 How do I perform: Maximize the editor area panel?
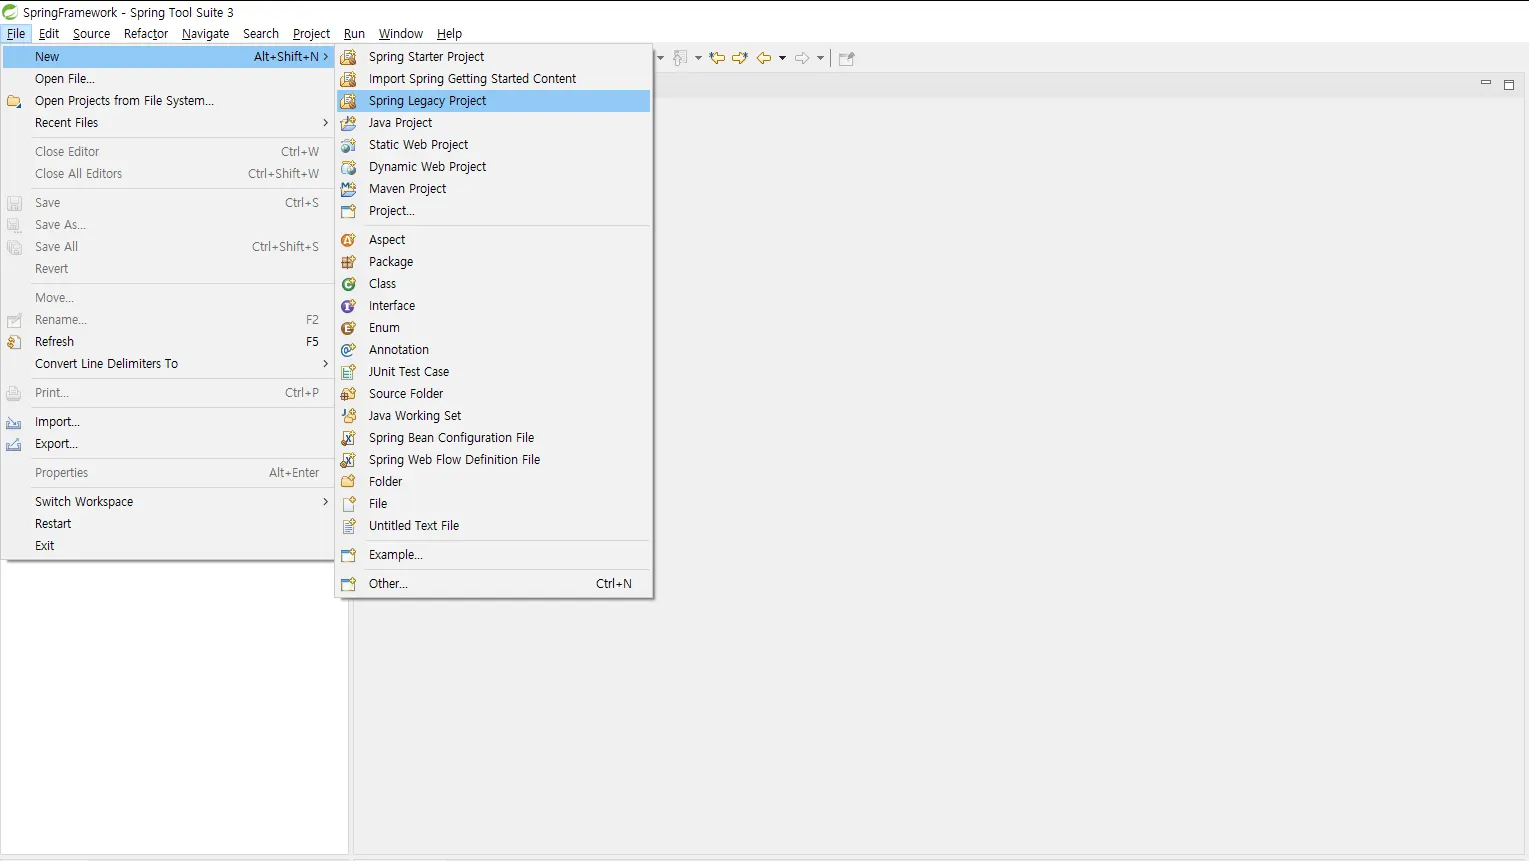click(x=1509, y=85)
